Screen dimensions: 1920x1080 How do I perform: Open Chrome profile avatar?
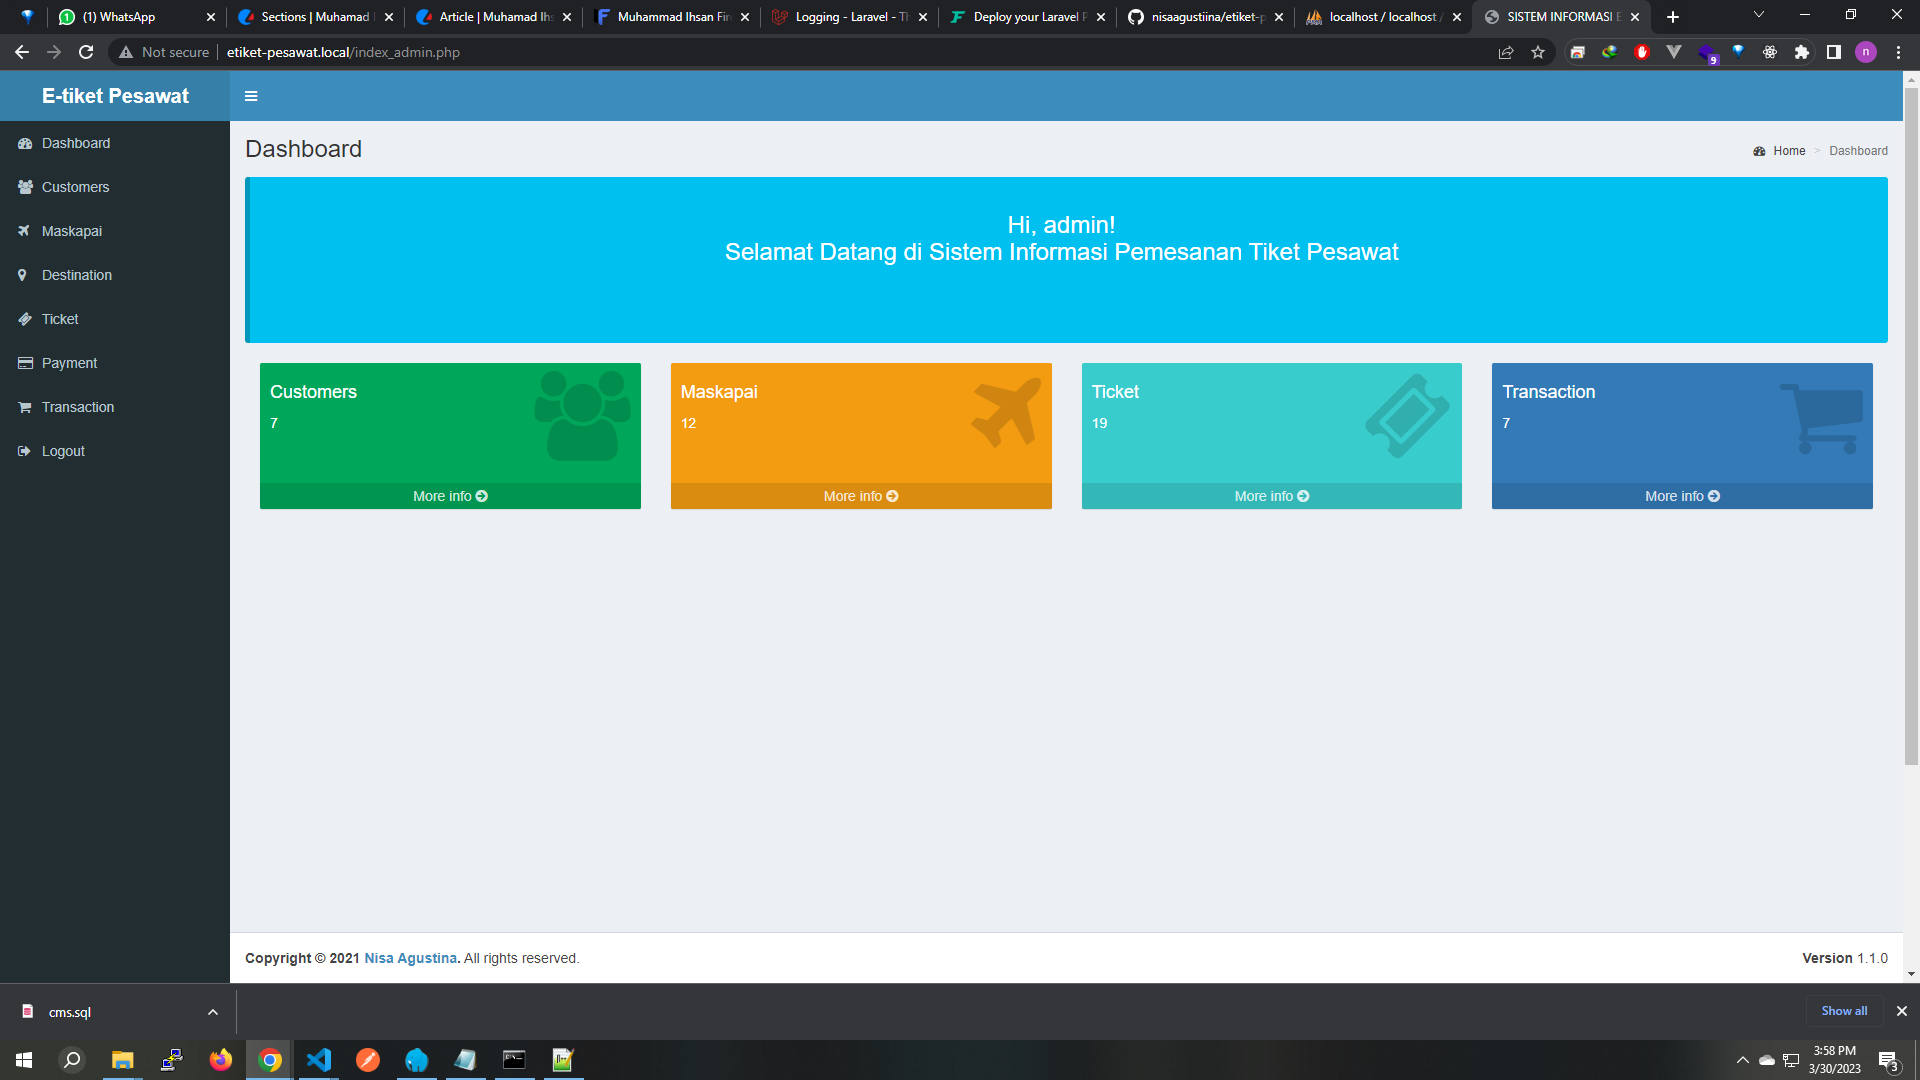[1866, 52]
